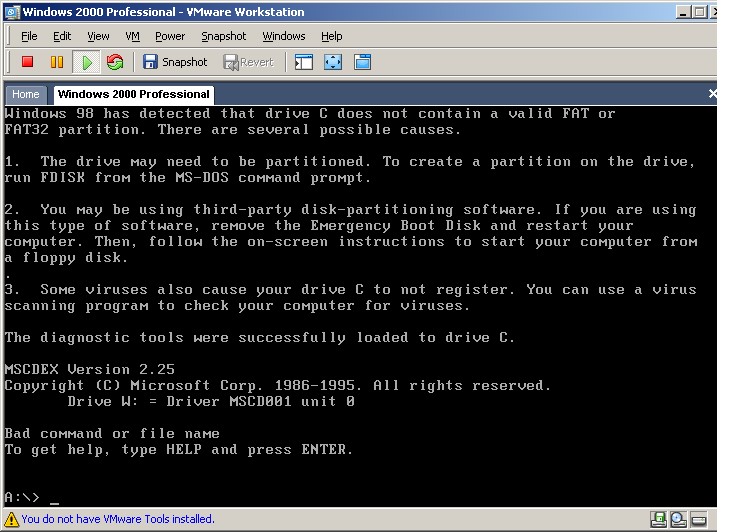The width and height of the screenshot is (731, 532).
Task: Open the Help menu
Action: coord(331,36)
